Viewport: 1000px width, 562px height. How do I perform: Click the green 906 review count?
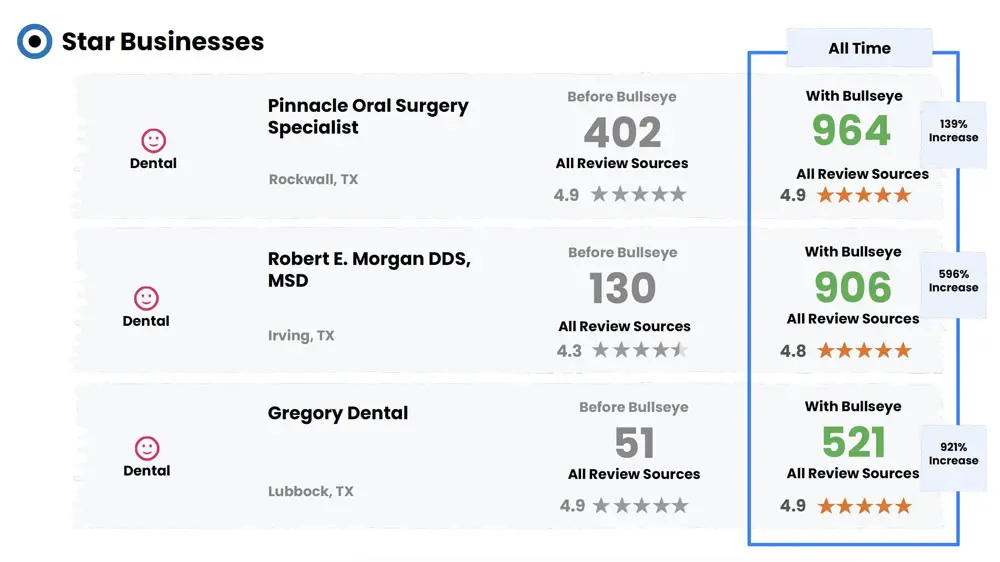pos(853,287)
